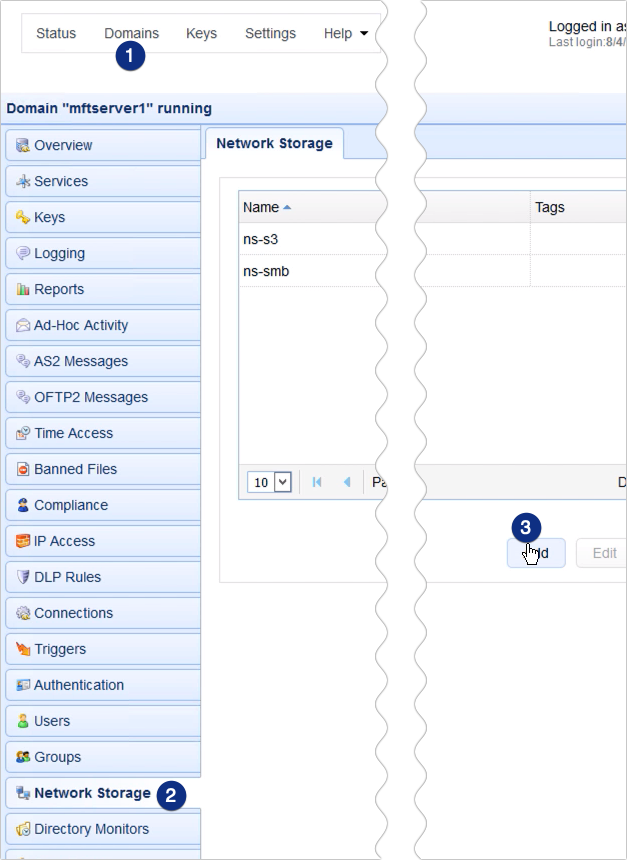Image resolution: width=627 pixels, height=860 pixels.
Task: Open Settings in top navigation
Action: (270, 33)
